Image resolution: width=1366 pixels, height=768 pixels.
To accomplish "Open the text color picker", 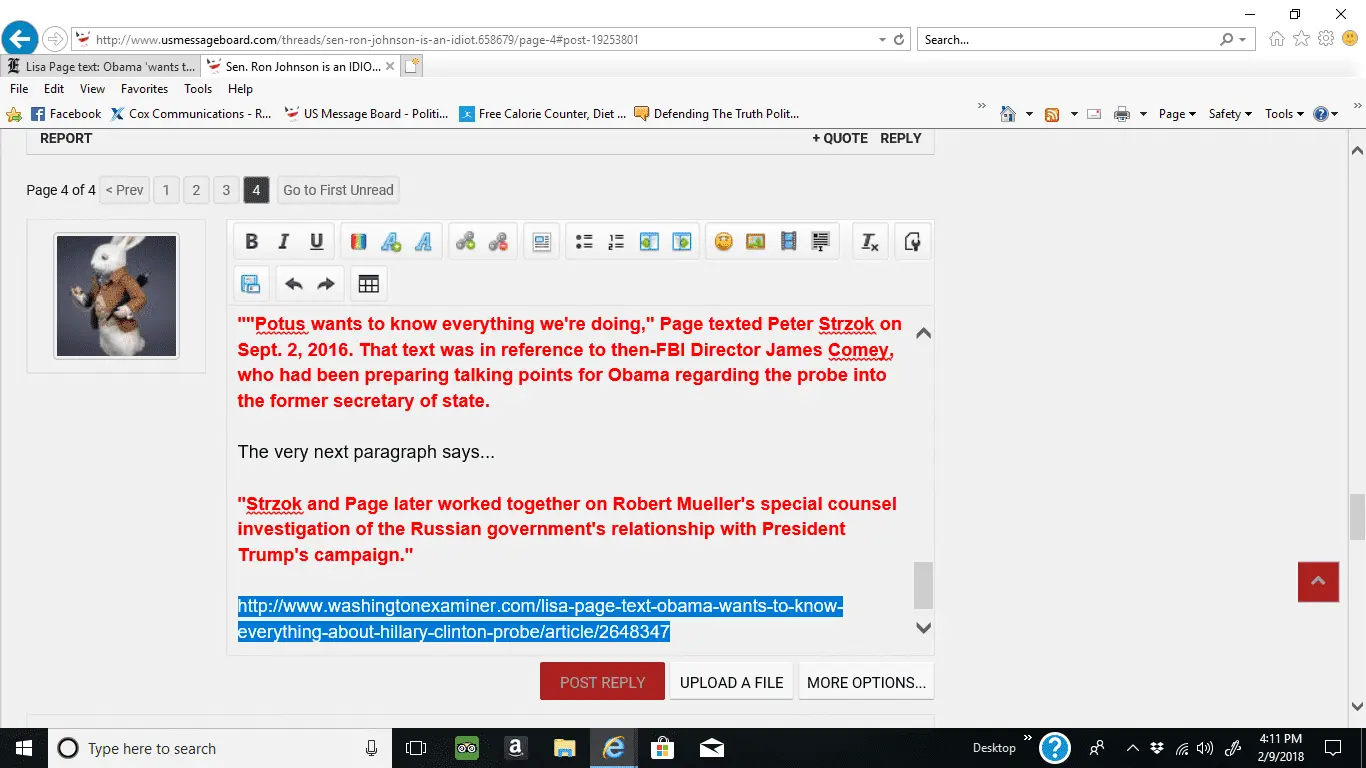I will (358, 242).
